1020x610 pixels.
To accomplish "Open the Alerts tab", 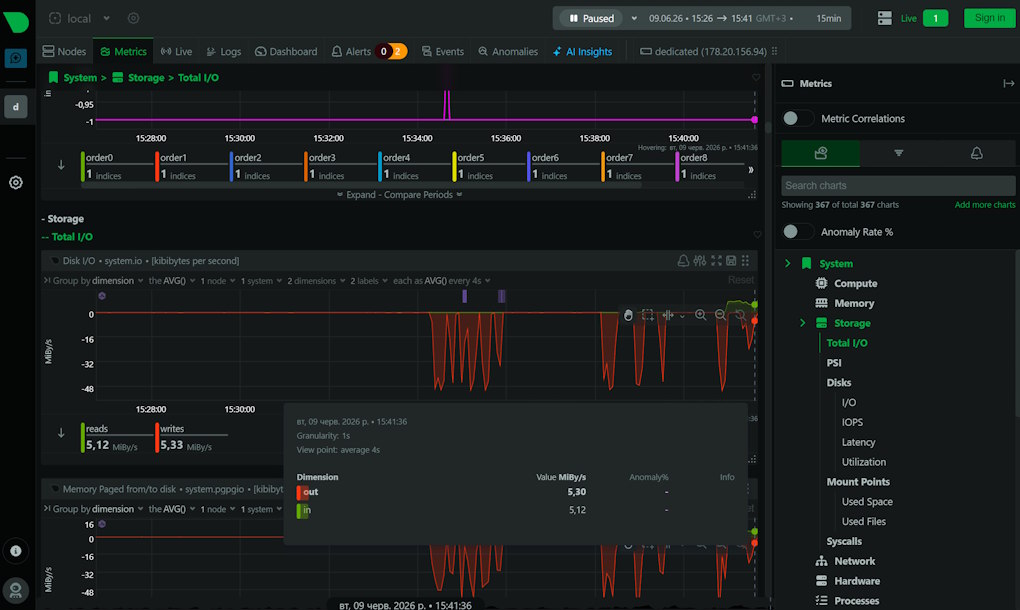I will pyautogui.click(x=368, y=51).
